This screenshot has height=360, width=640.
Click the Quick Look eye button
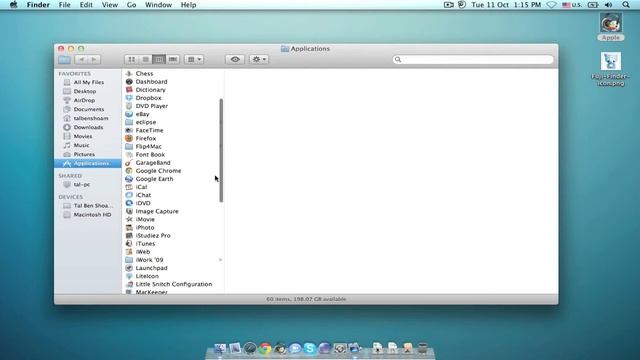(x=235, y=60)
